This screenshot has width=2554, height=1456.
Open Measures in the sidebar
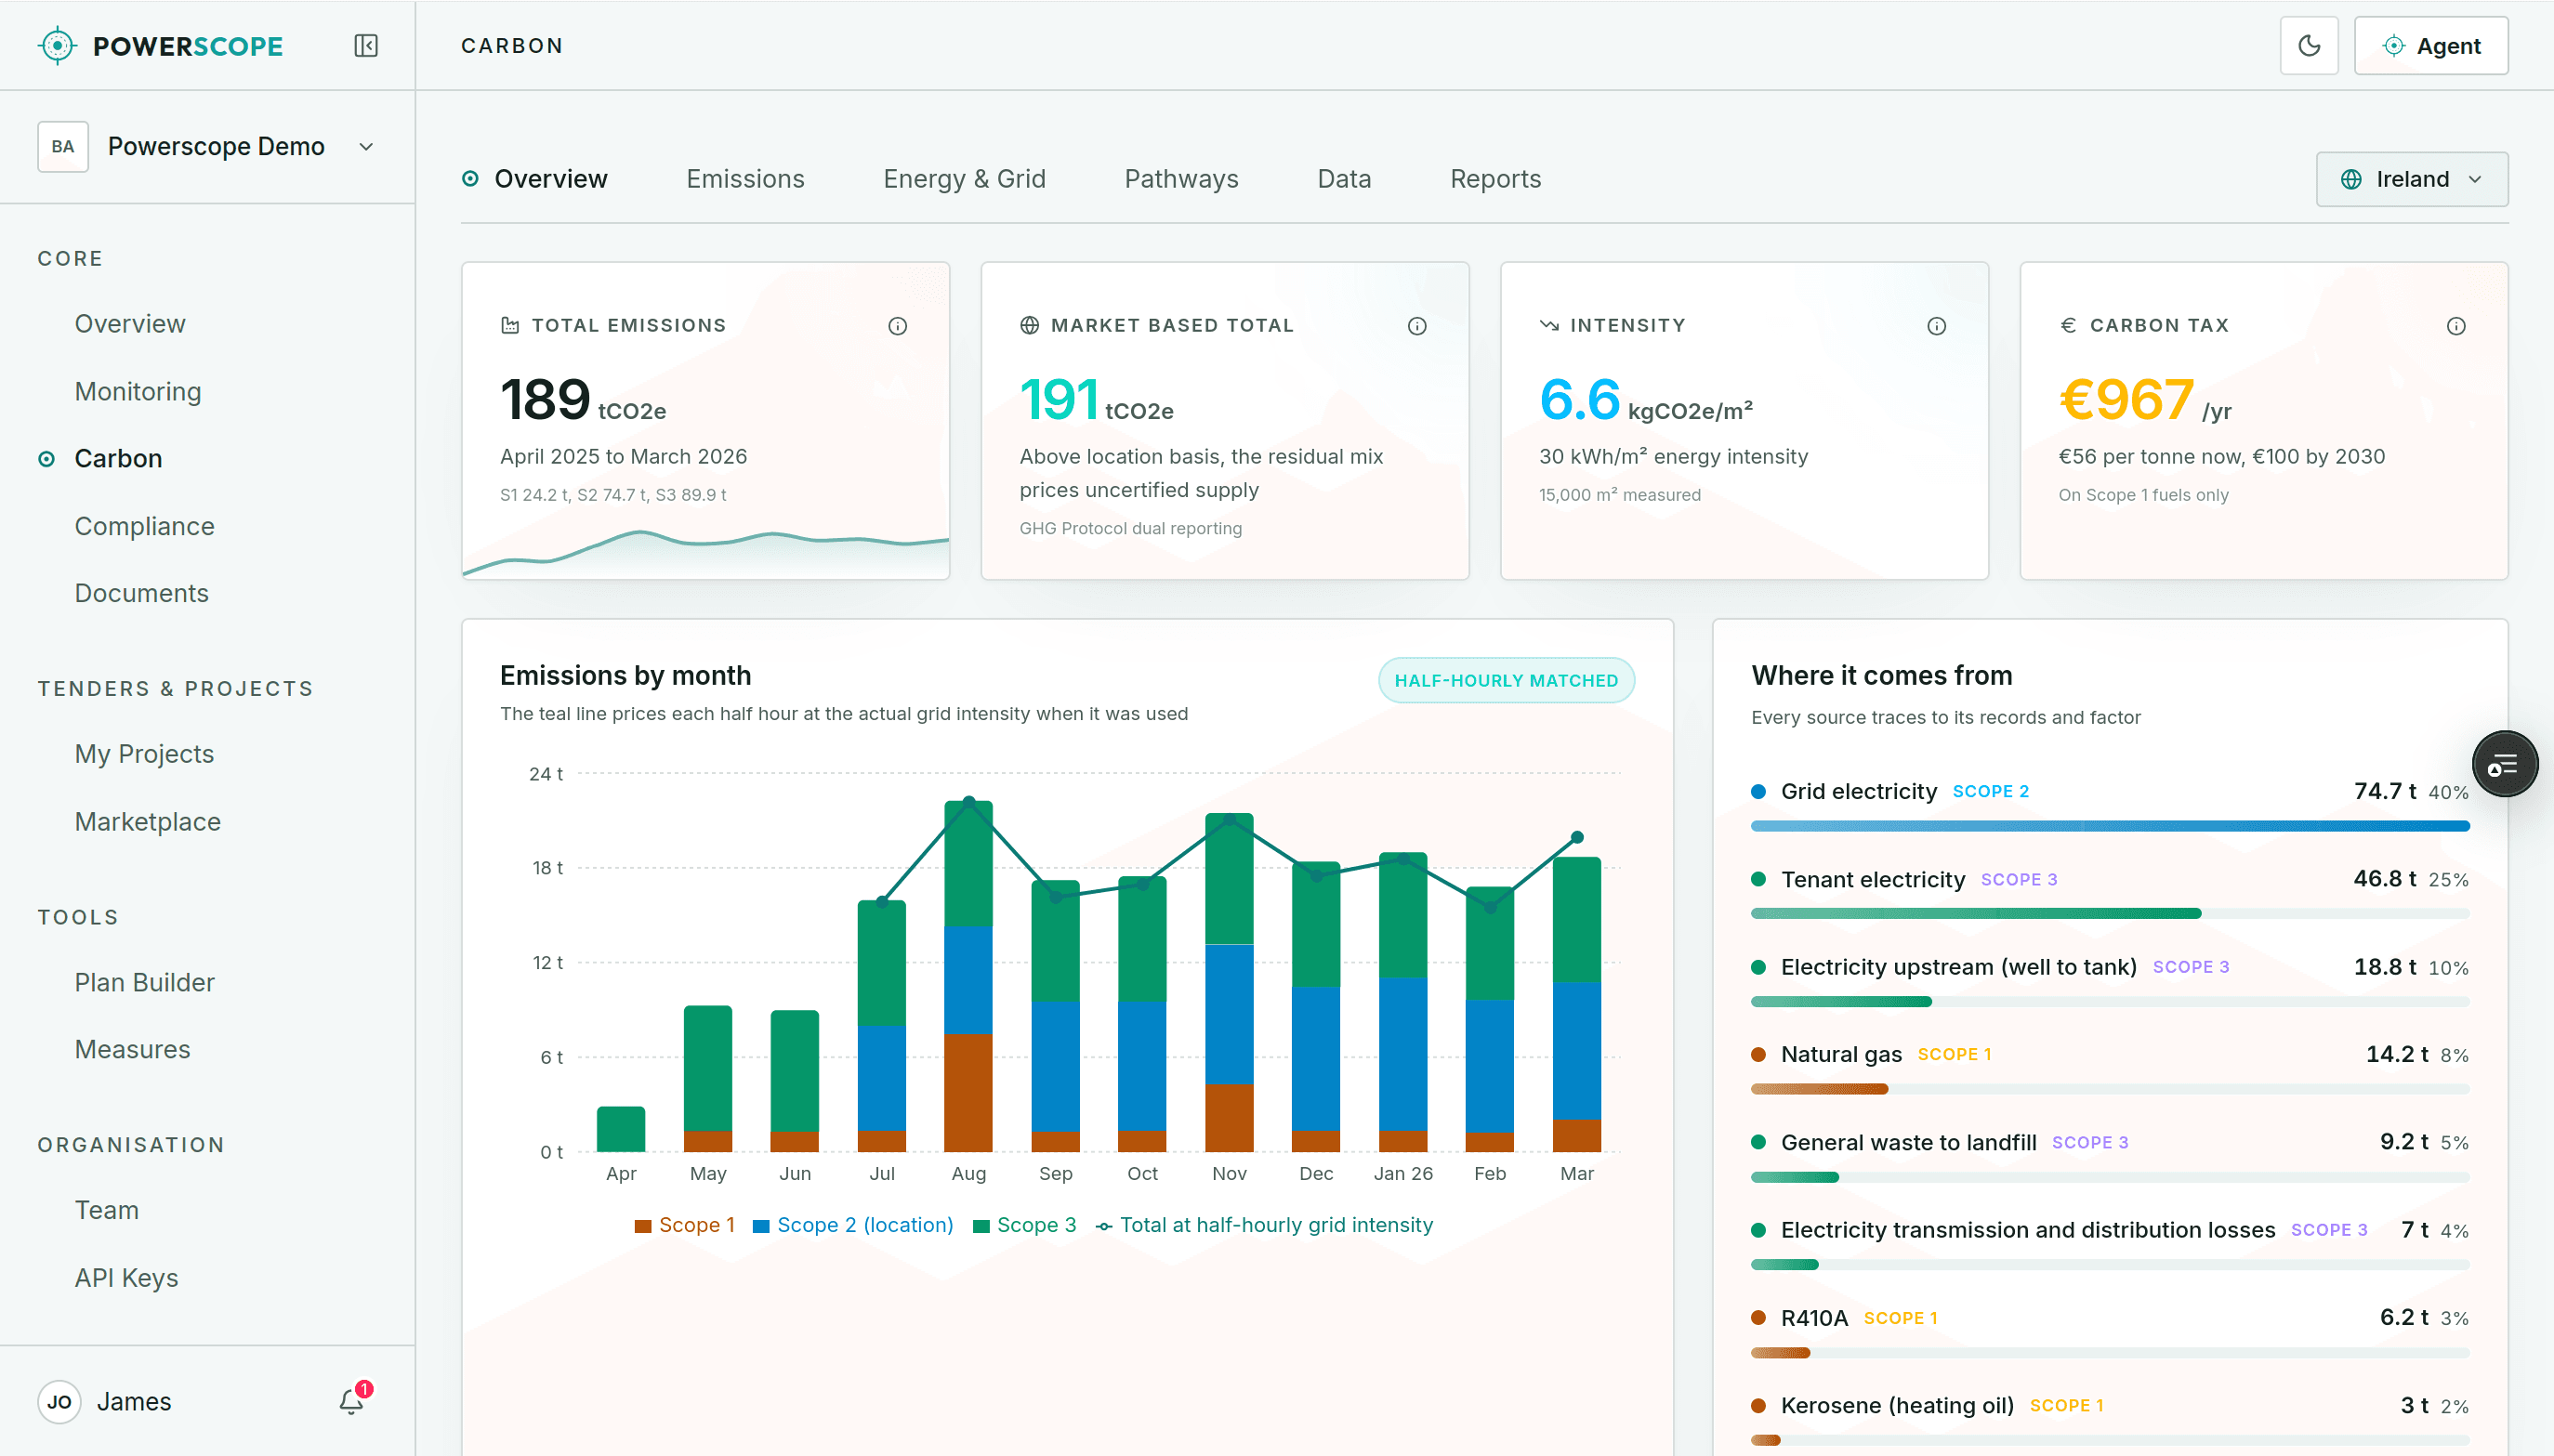[x=132, y=1049]
